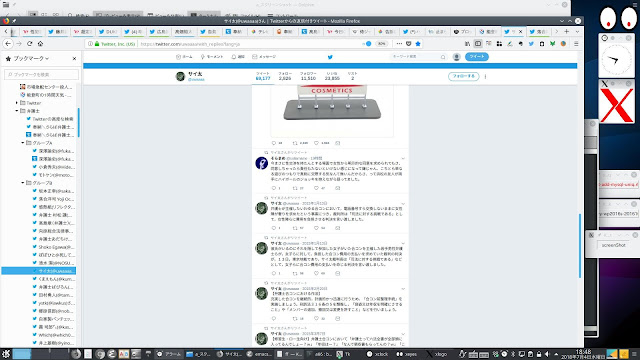Select the Followers count 11,510 tab

pos(308,76)
